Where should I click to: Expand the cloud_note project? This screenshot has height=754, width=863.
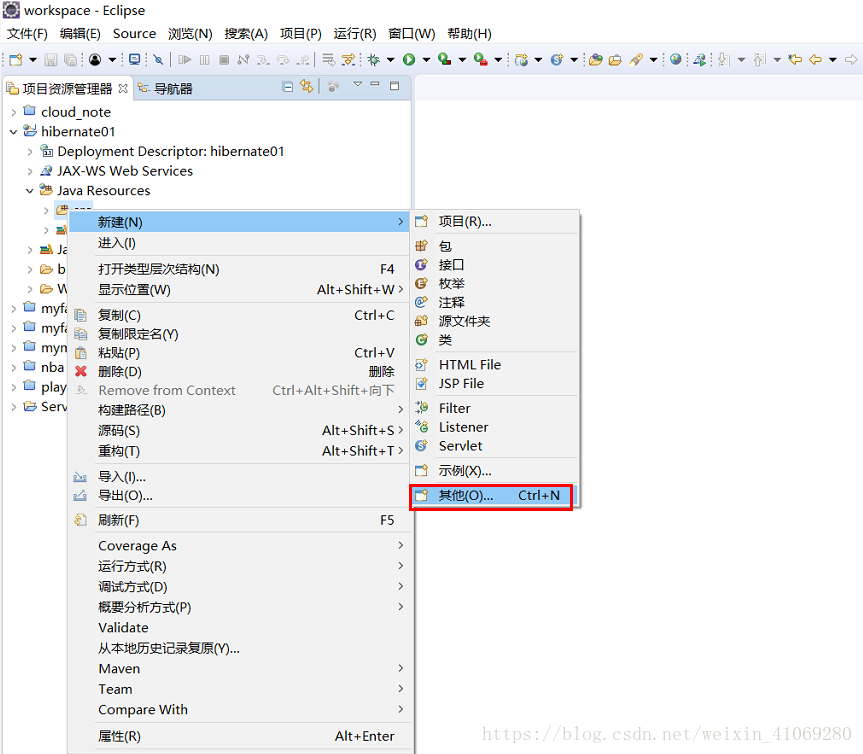pyautogui.click(x=13, y=112)
